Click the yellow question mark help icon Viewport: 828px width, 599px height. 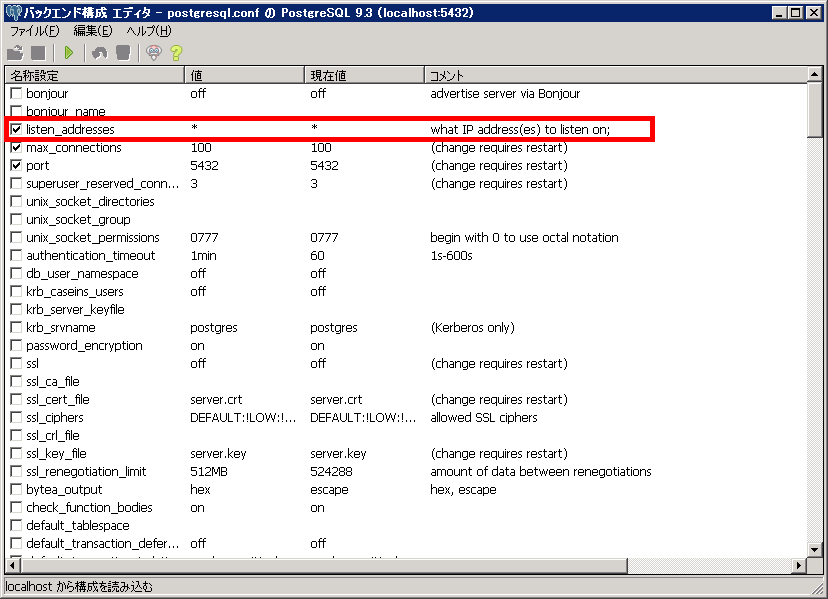[x=176, y=53]
